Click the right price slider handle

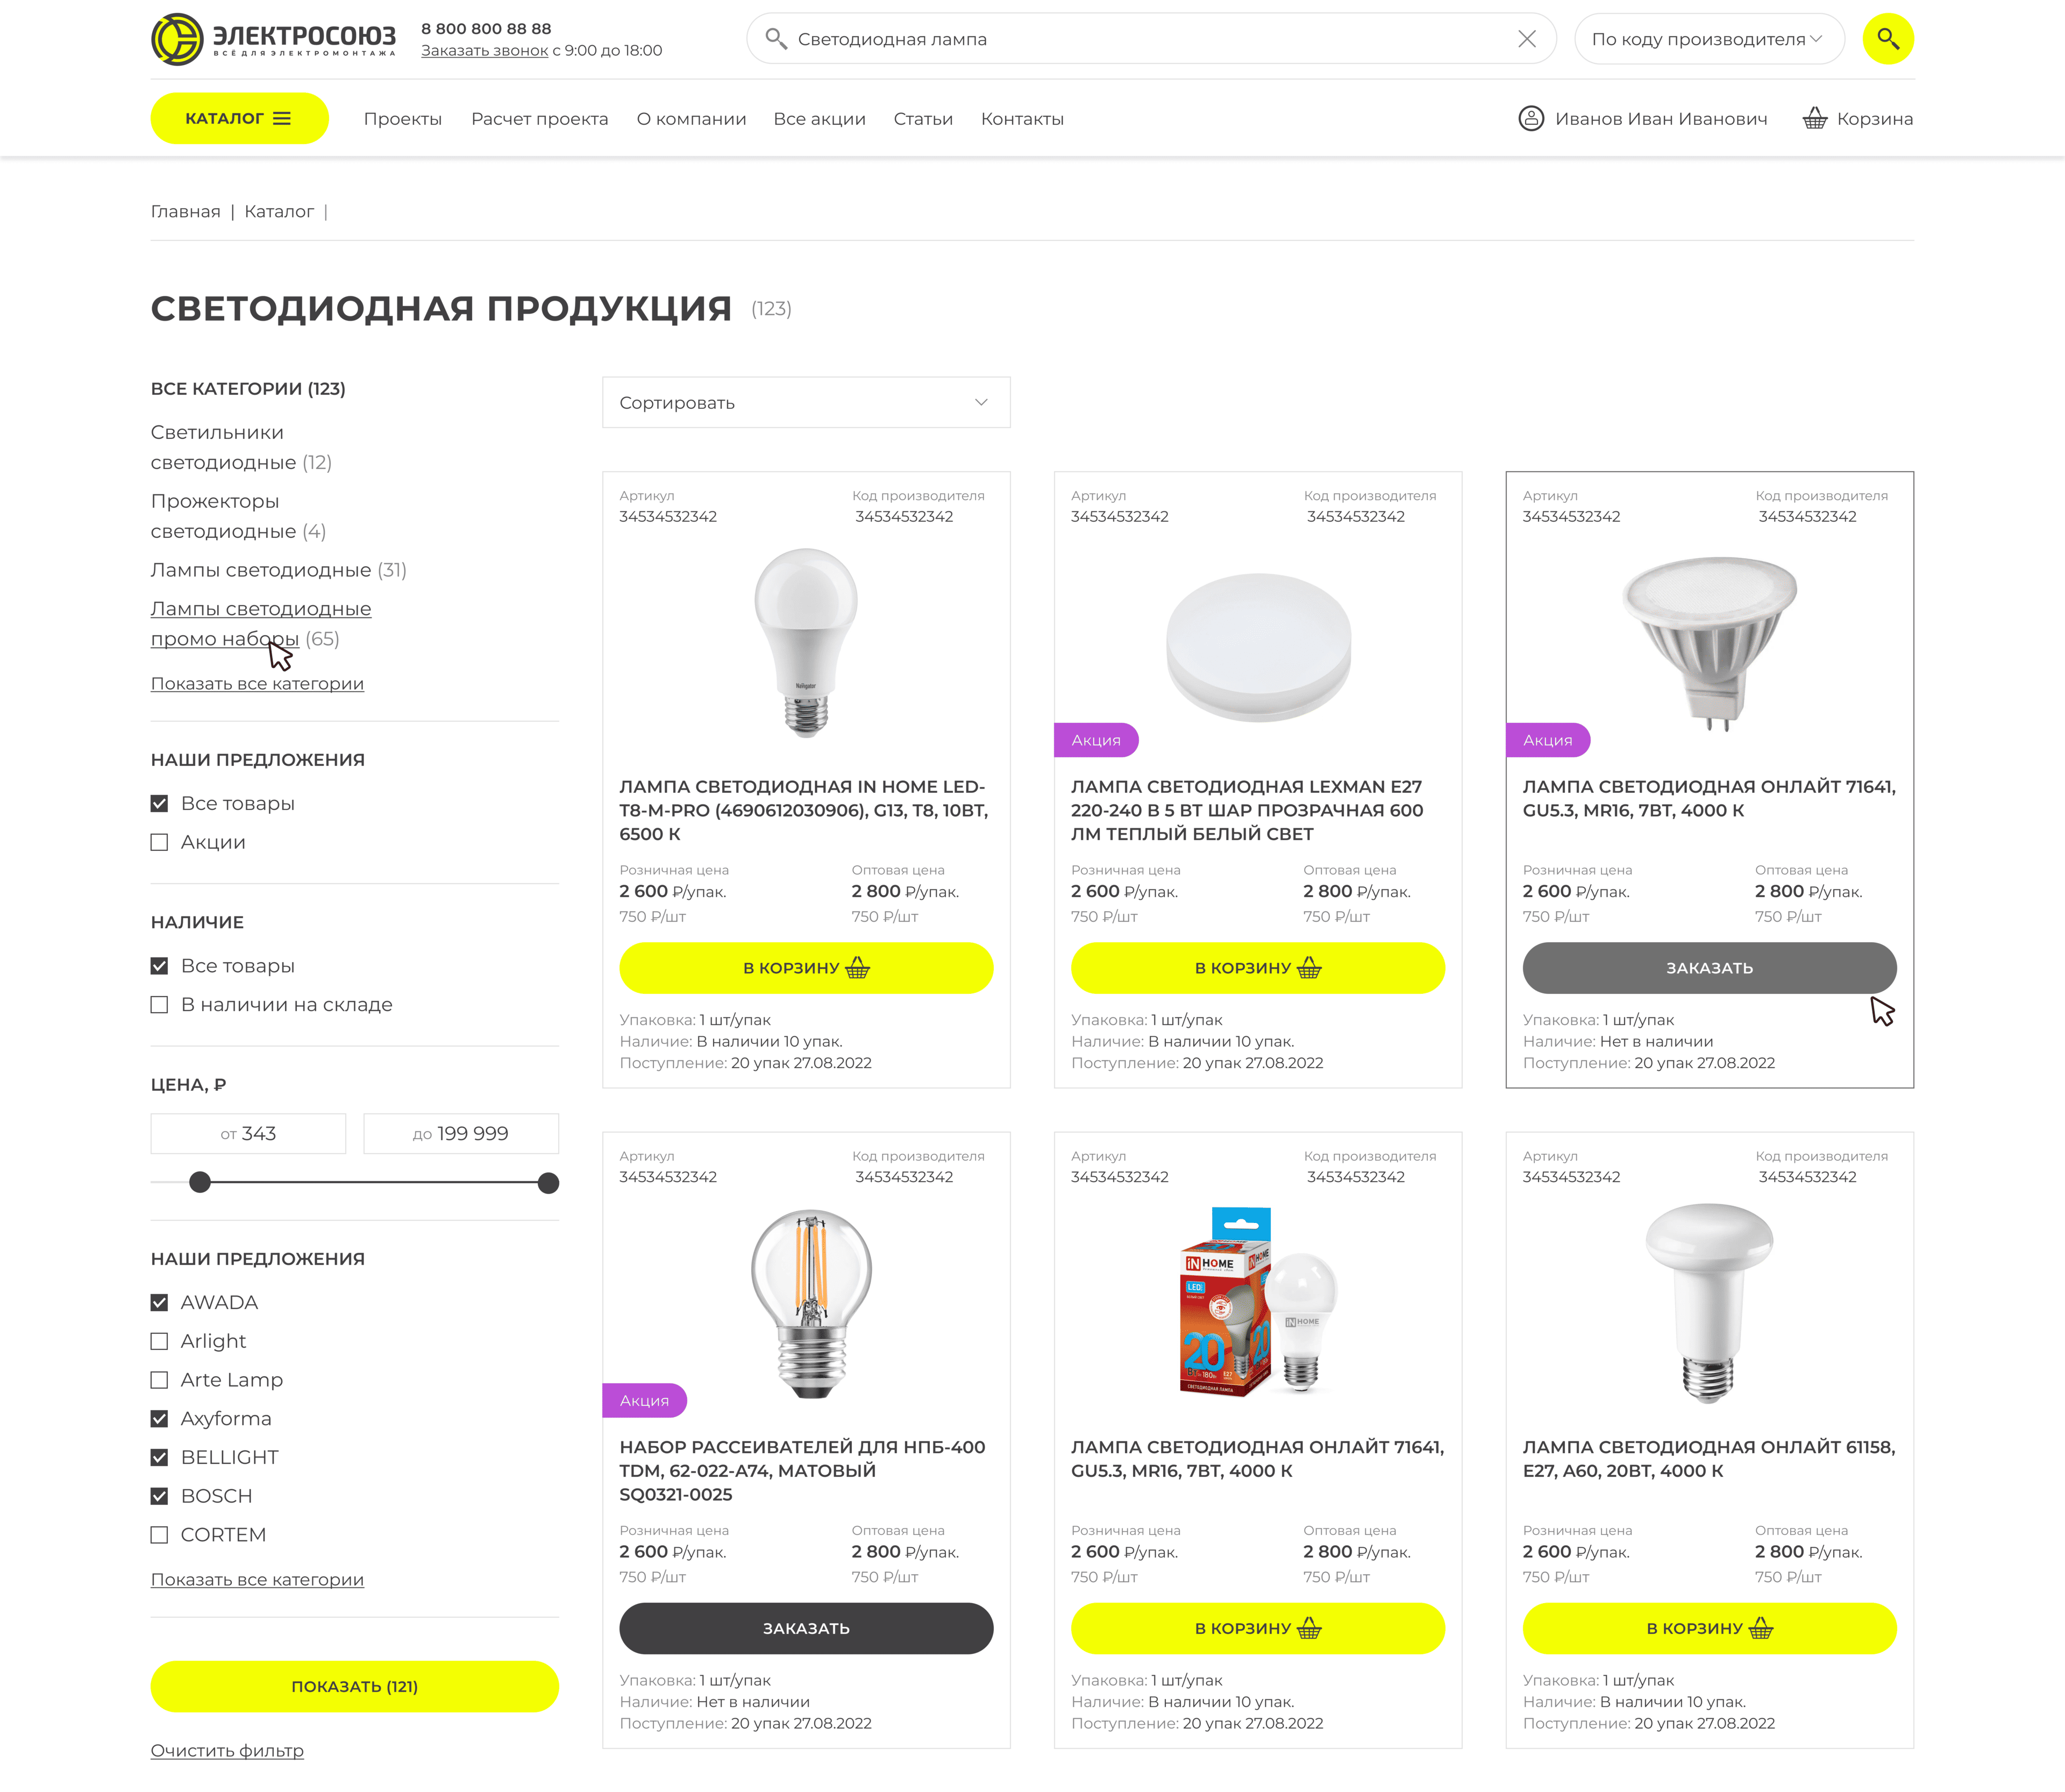tap(548, 1183)
